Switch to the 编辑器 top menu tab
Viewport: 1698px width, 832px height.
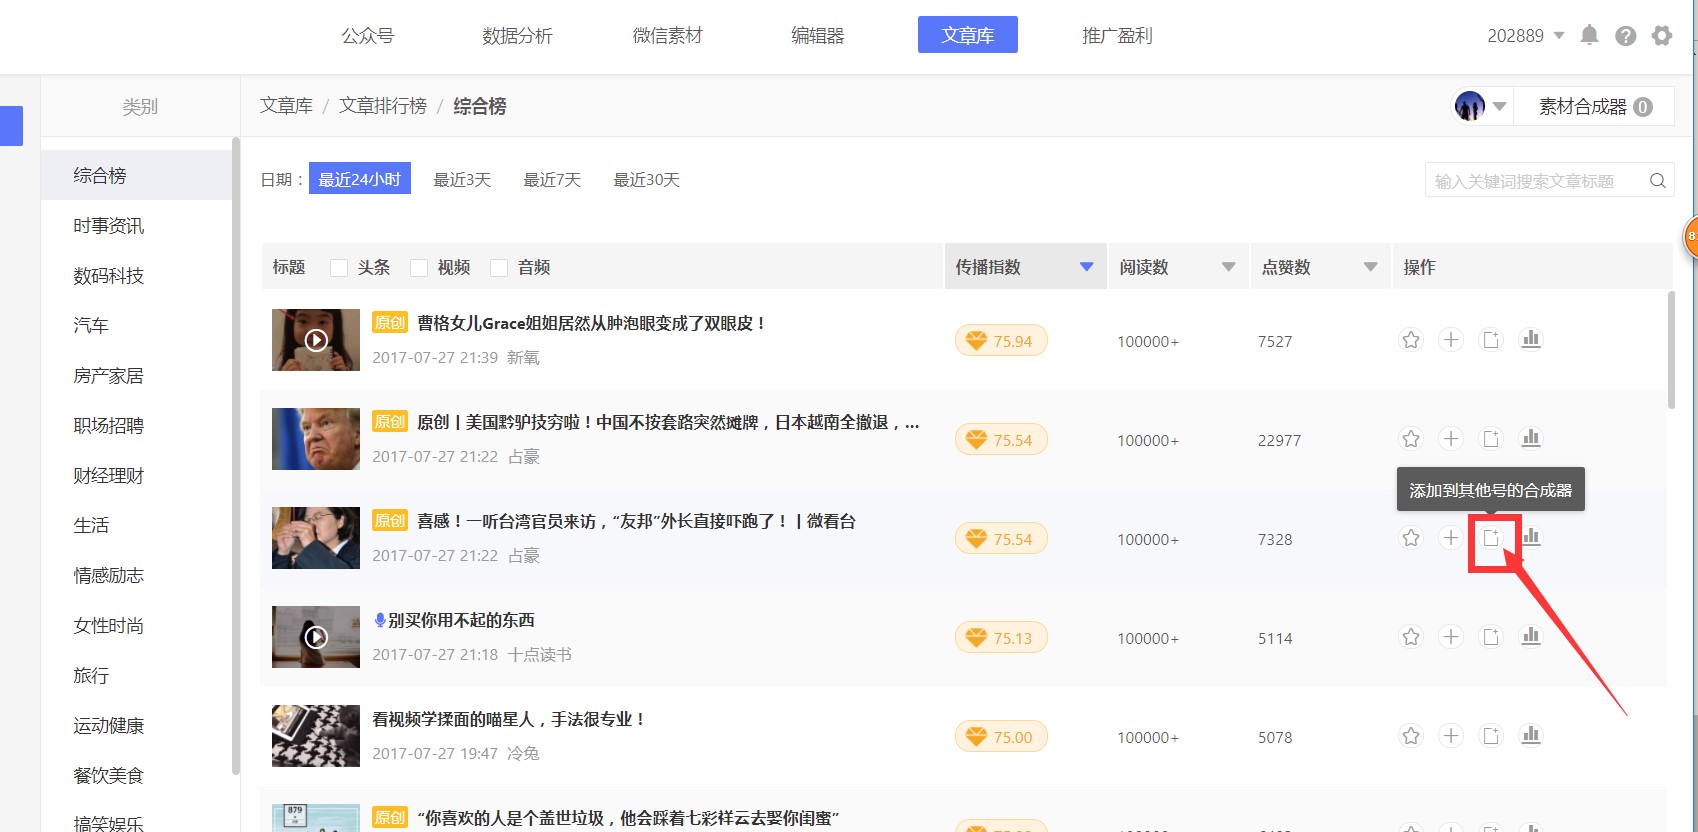coord(817,36)
